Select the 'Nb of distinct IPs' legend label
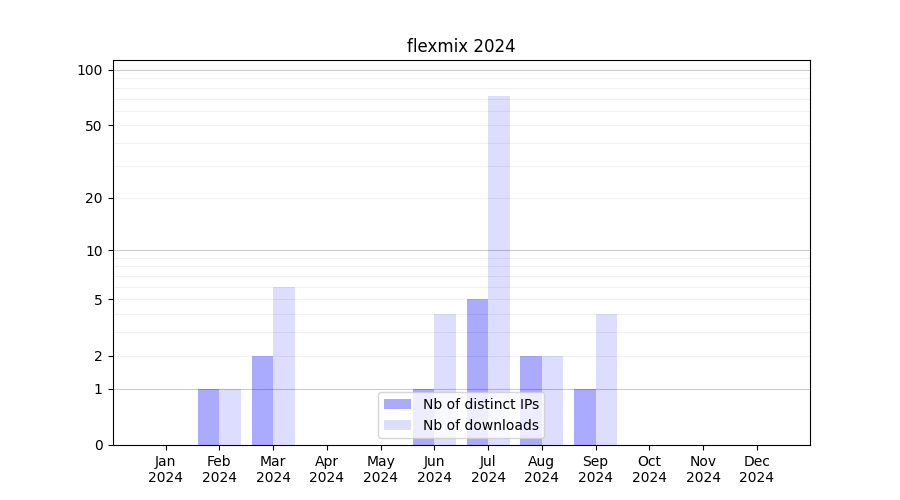900x500 pixels. tap(480, 404)
